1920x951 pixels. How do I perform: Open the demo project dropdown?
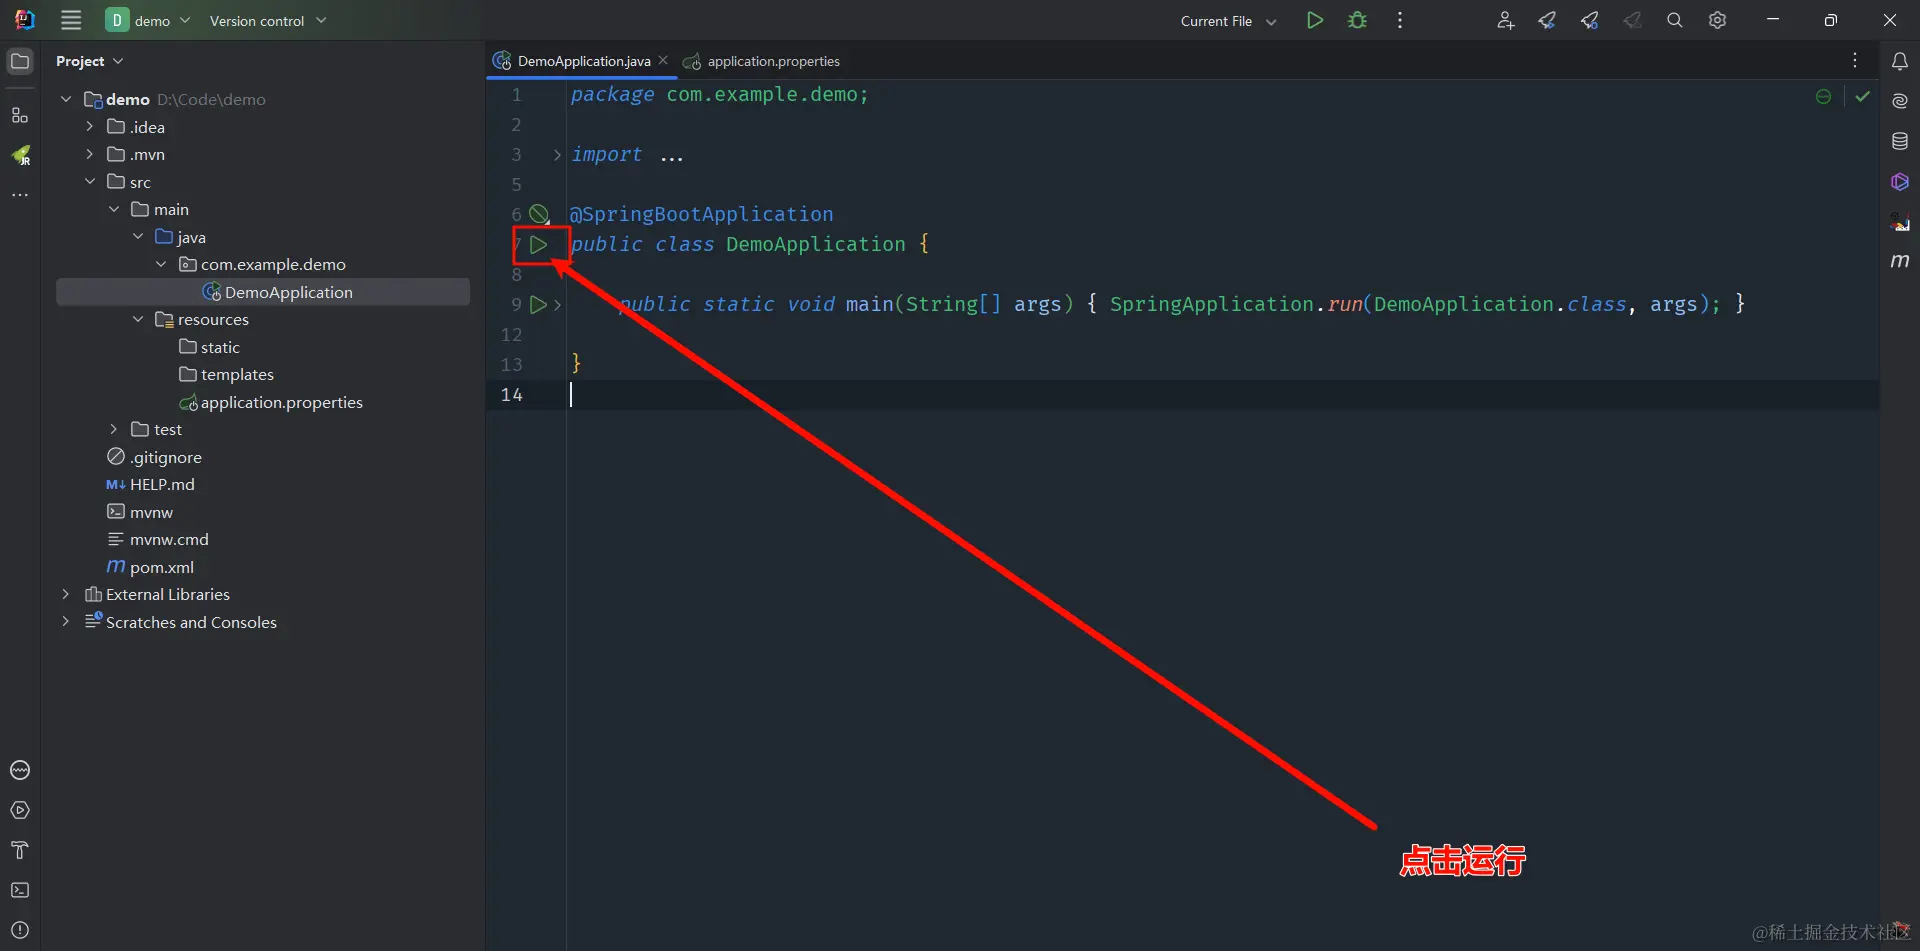(x=148, y=20)
